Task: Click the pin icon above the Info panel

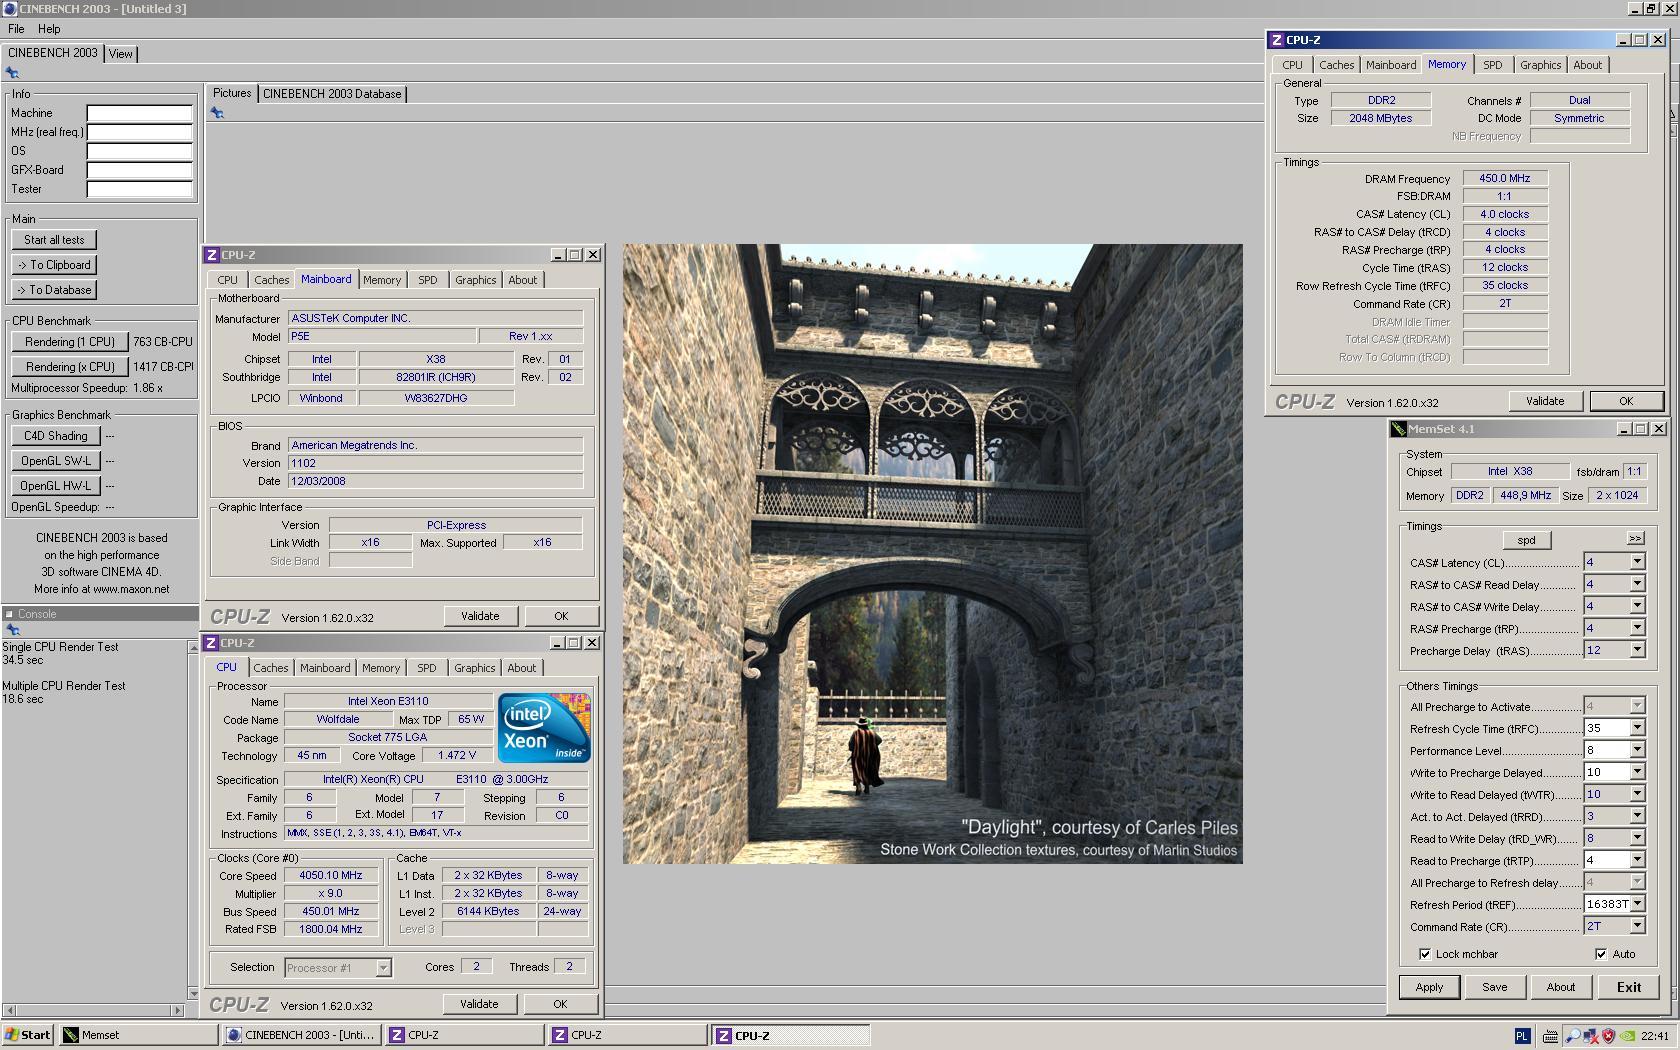Action: [12, 73]
